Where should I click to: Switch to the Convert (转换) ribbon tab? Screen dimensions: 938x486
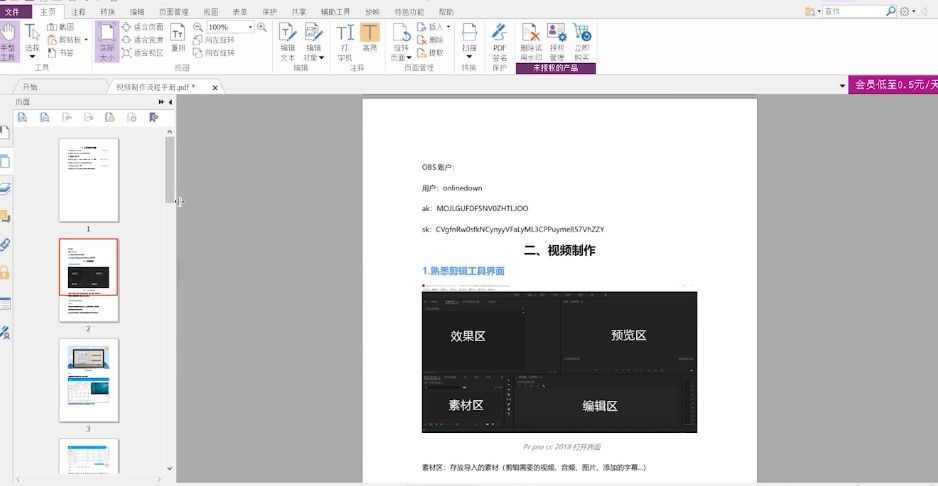pos(108,12)
